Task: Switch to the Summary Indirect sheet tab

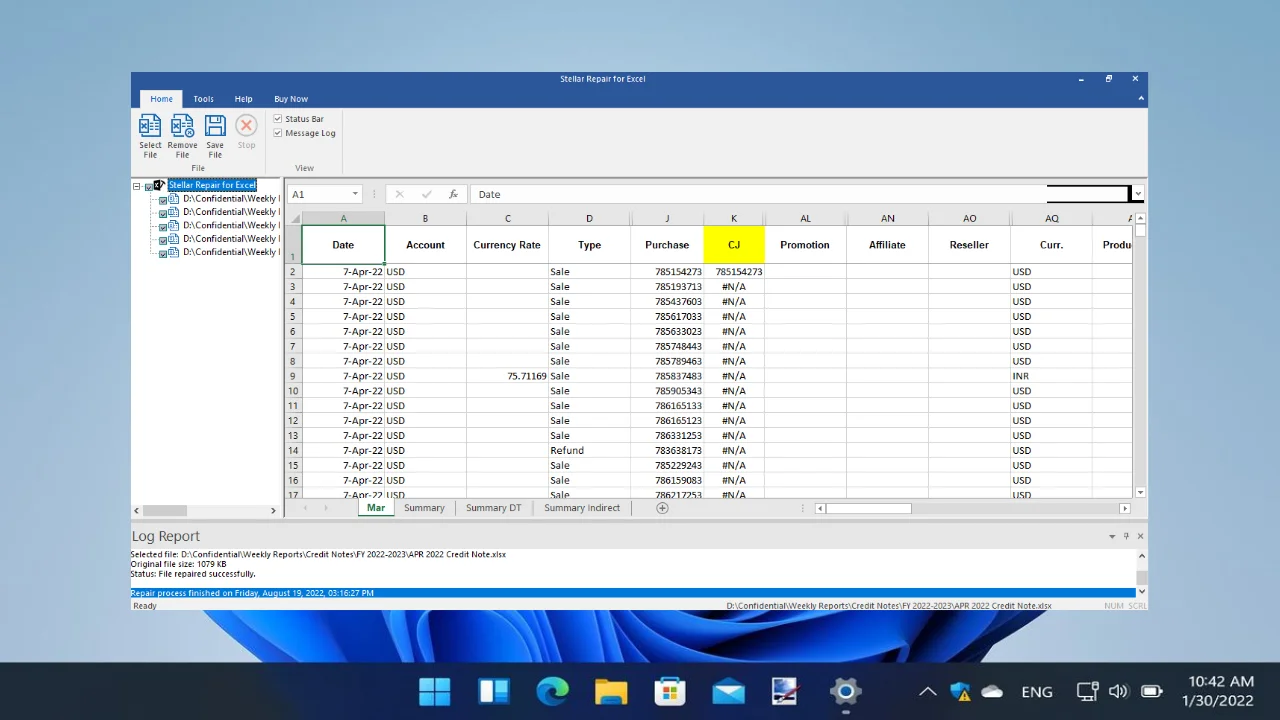Action: pos(582,508)
